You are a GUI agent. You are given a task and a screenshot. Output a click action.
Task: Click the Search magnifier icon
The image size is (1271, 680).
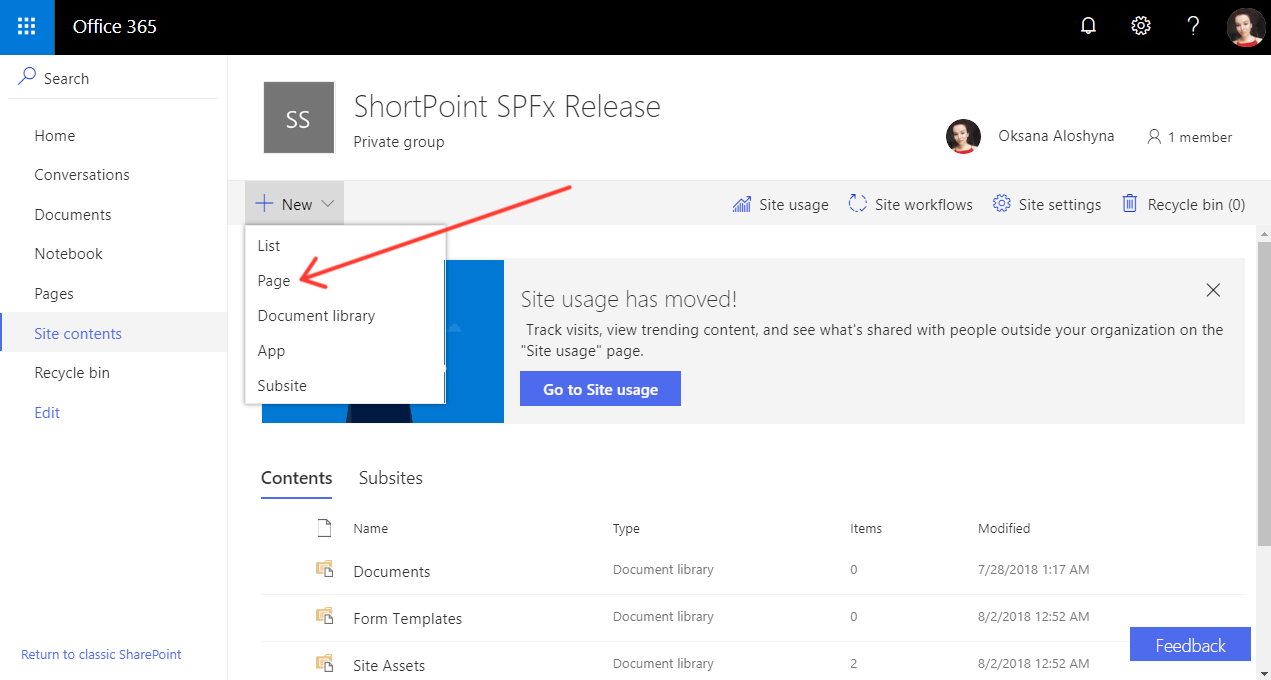24,77
